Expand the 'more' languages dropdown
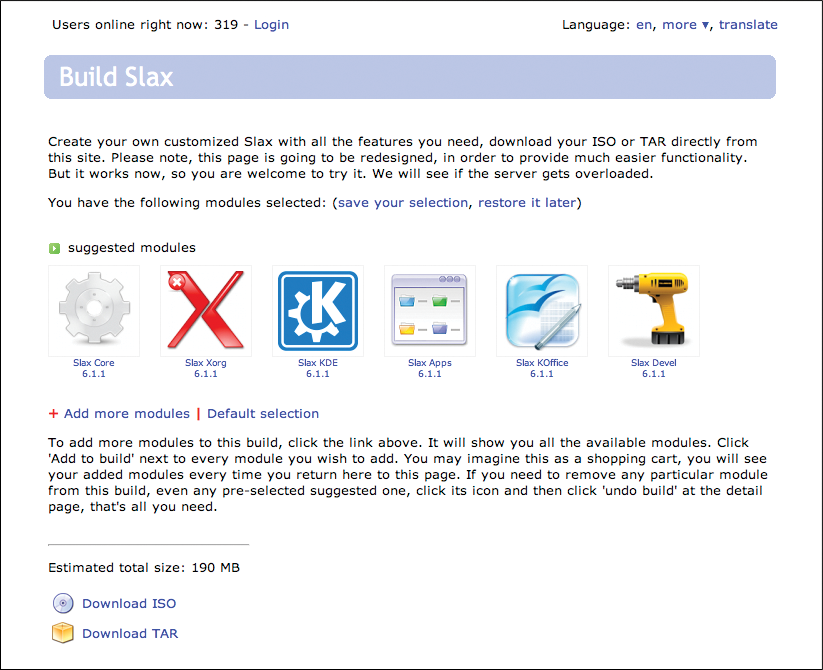 tap(686, 25)
